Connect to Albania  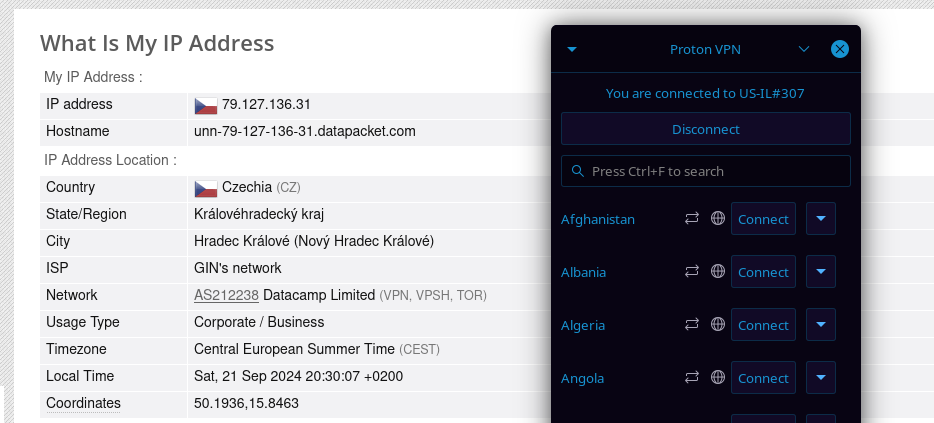[763, 272]
